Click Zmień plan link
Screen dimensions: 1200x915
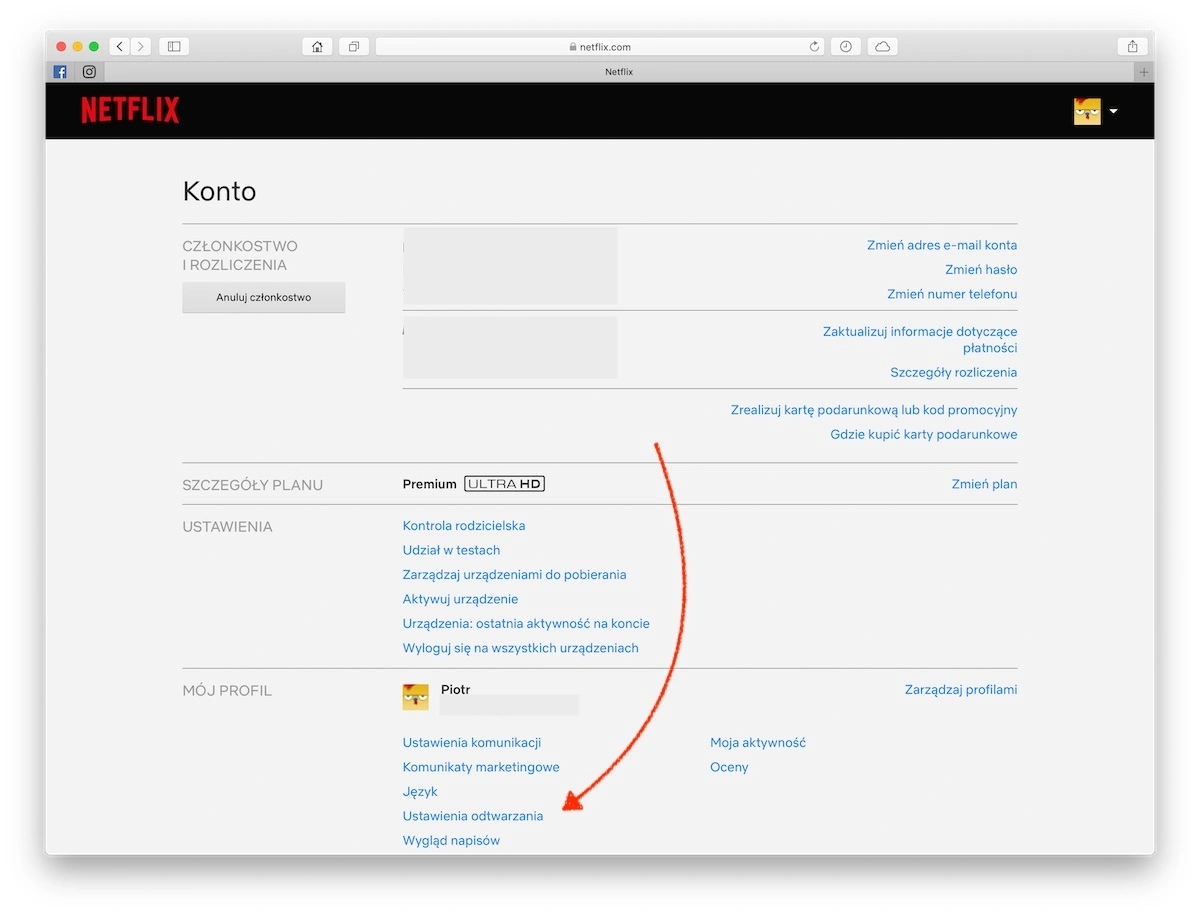[x=984, y=484]
